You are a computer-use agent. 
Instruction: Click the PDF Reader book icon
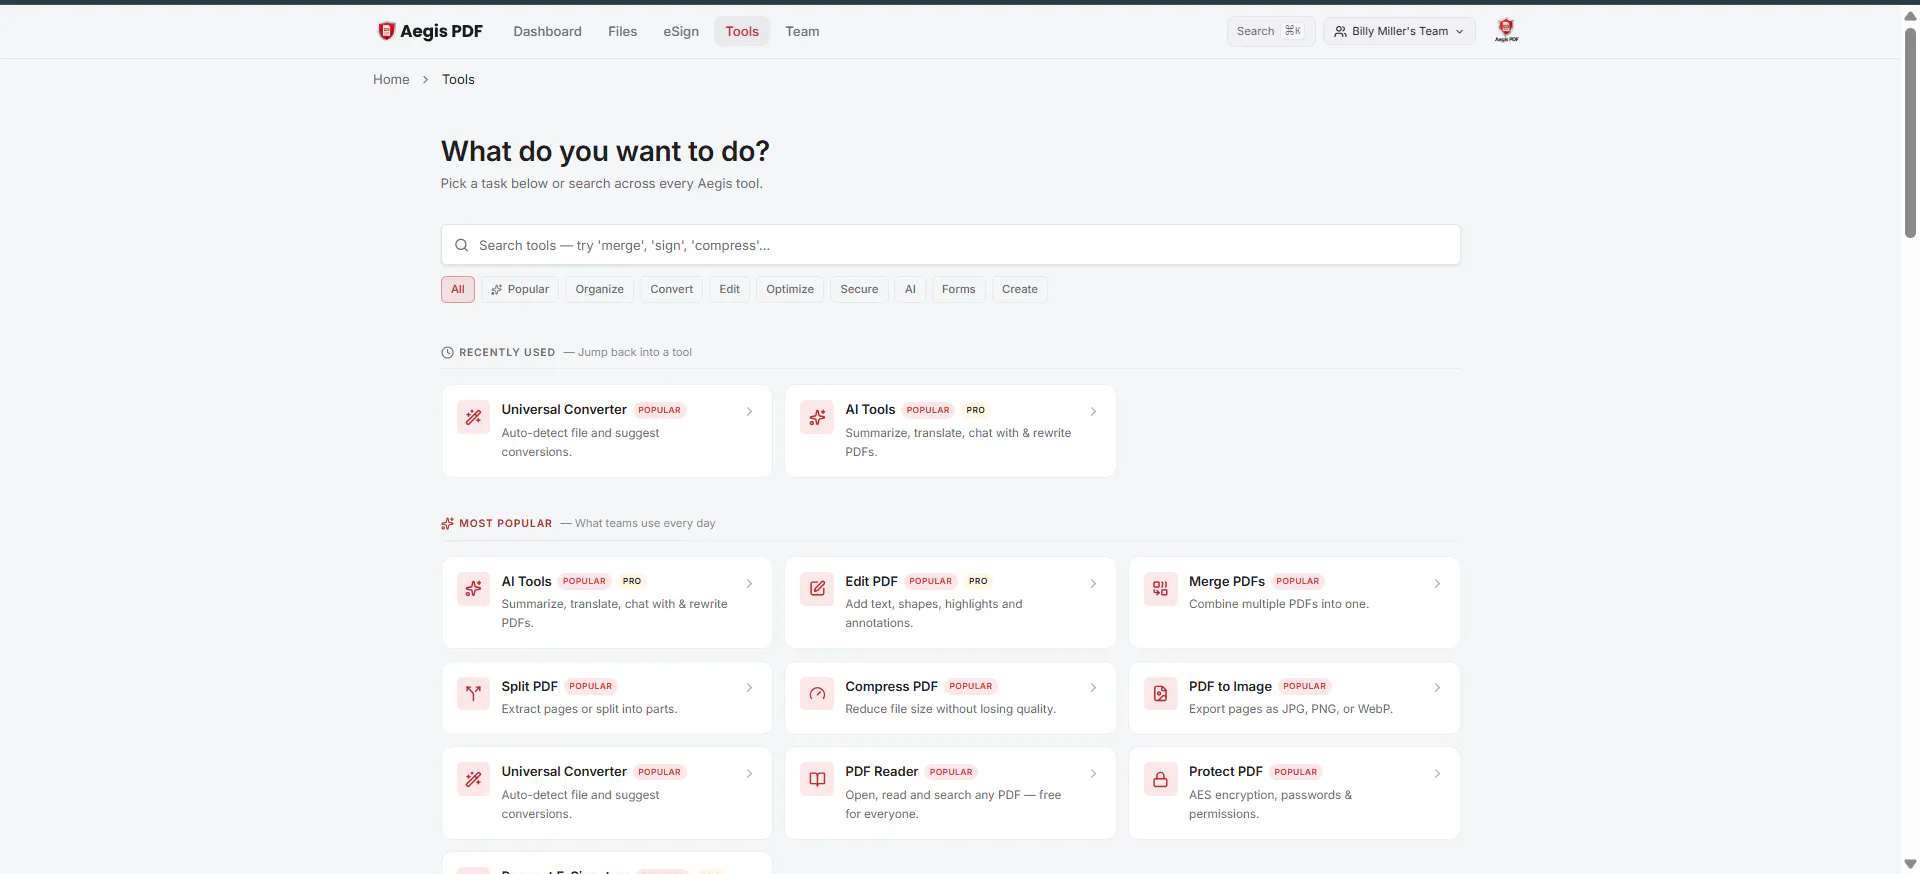point(817,779)
